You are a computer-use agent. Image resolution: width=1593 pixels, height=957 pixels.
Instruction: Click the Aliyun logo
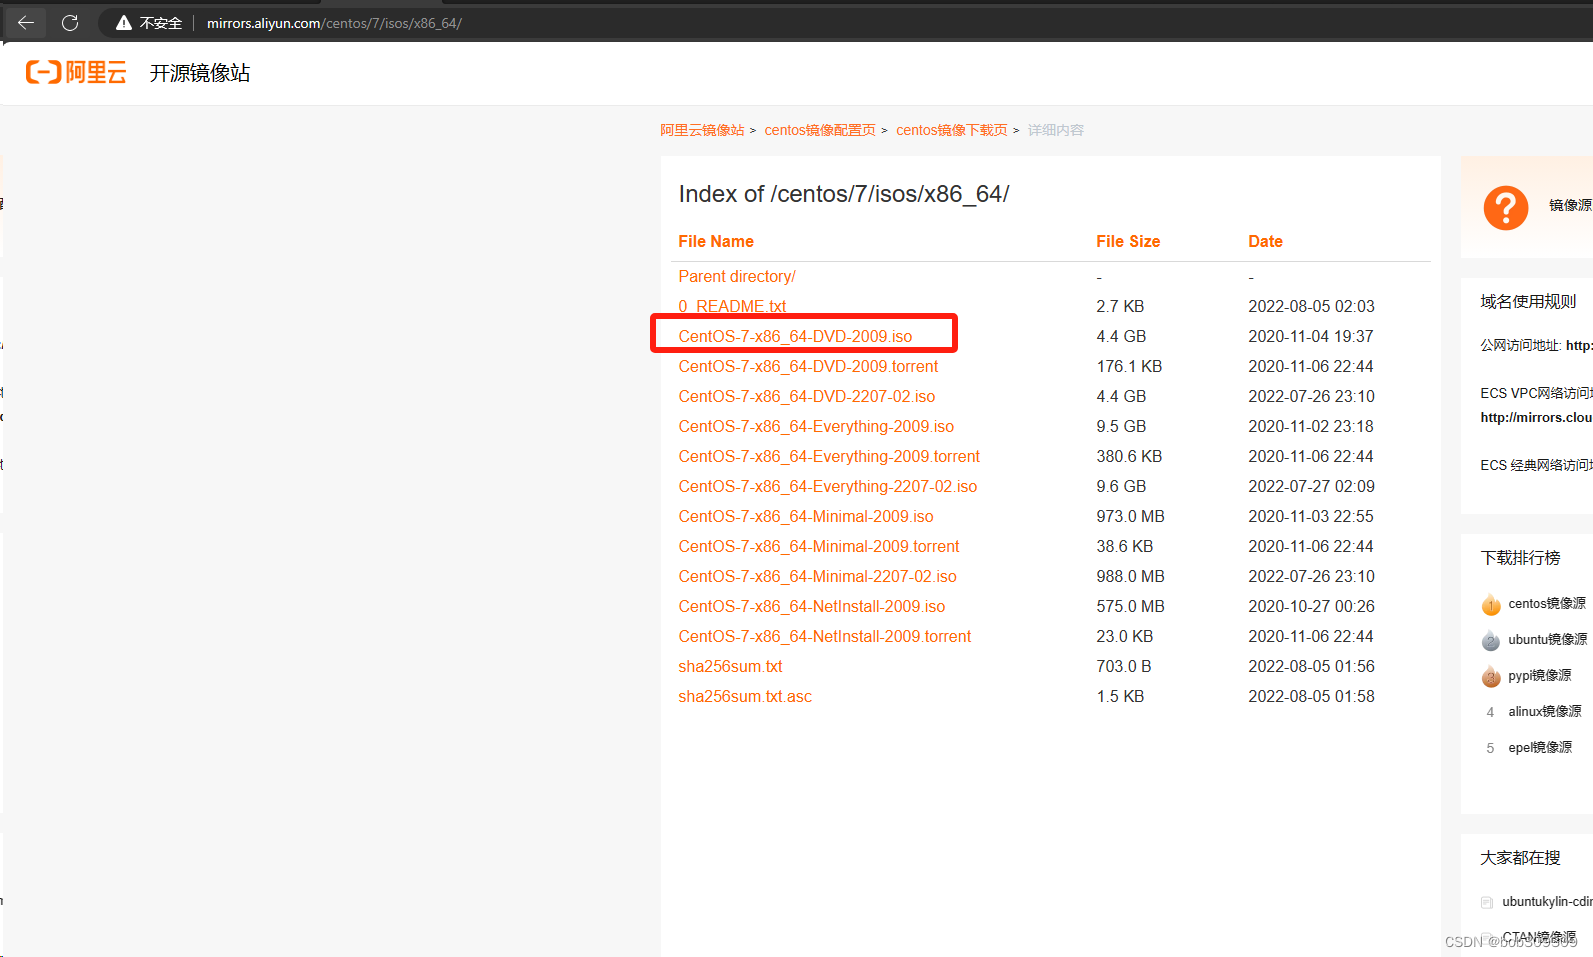tap(76, 72)
